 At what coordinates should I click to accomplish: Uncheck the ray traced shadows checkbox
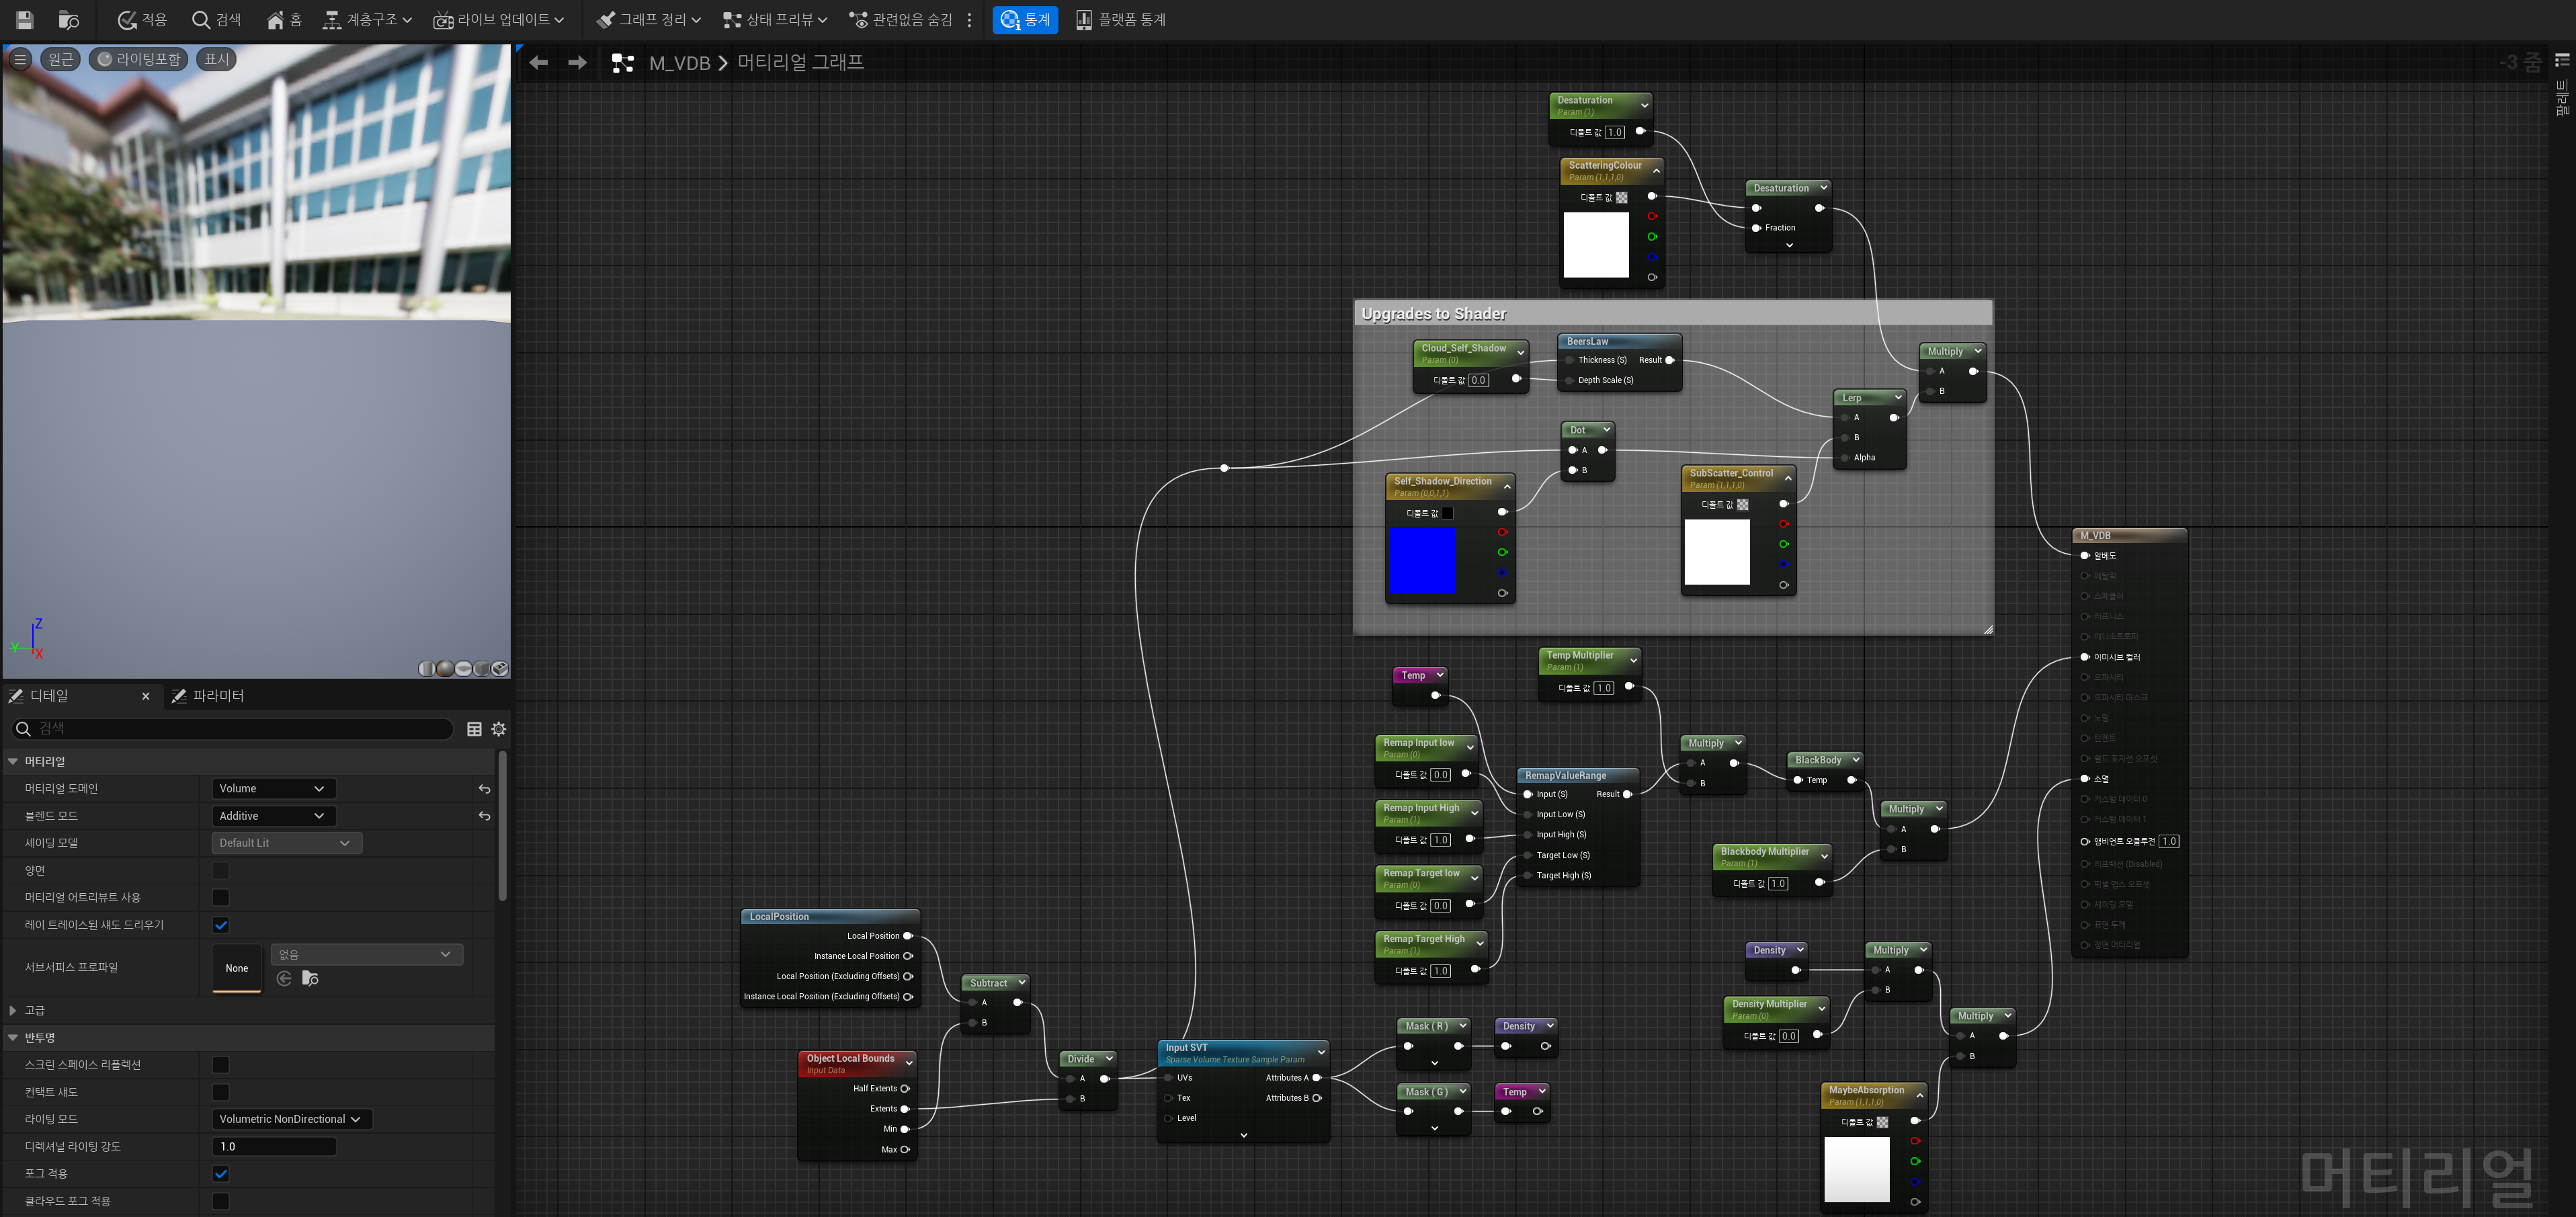point(221,925)
